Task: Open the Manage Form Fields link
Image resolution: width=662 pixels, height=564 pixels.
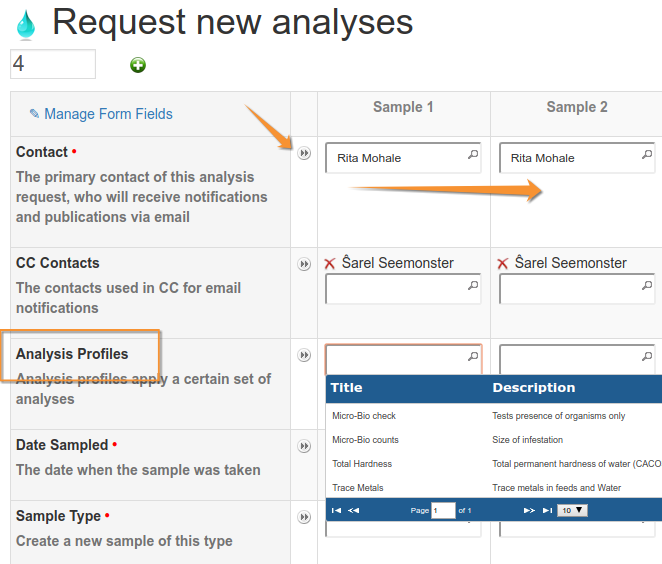Action: pos(101,114)
